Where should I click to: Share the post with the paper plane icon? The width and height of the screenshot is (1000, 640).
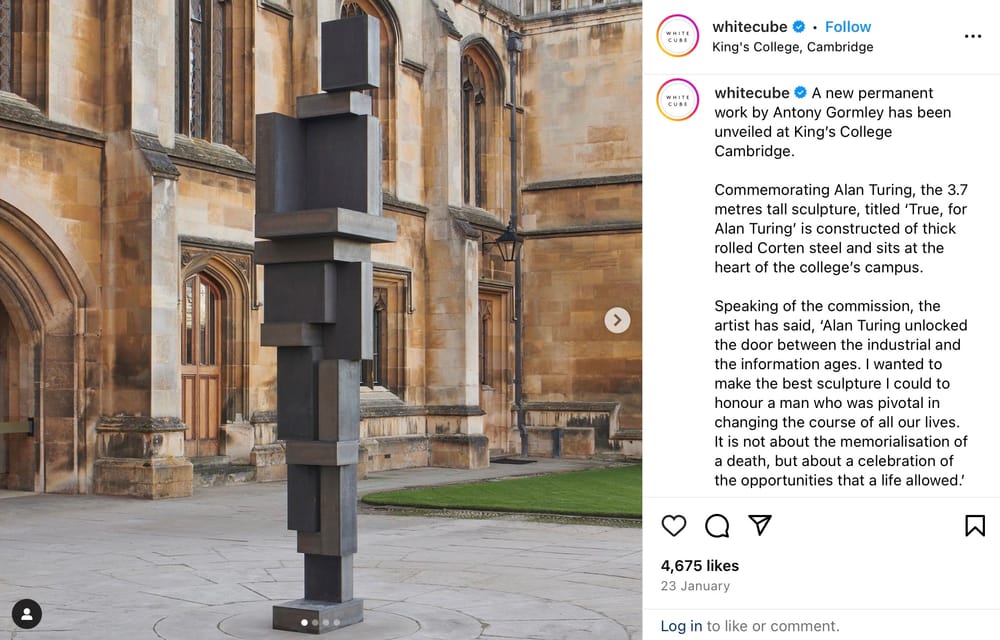click(x=760, y=525)
